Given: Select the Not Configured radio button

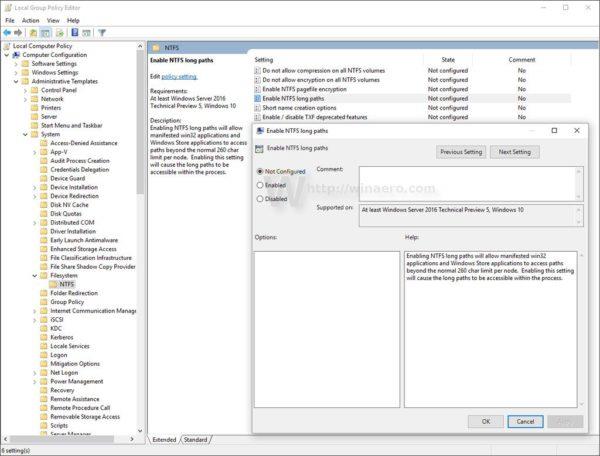Looking at the screenshot, I should pos(260,171).
